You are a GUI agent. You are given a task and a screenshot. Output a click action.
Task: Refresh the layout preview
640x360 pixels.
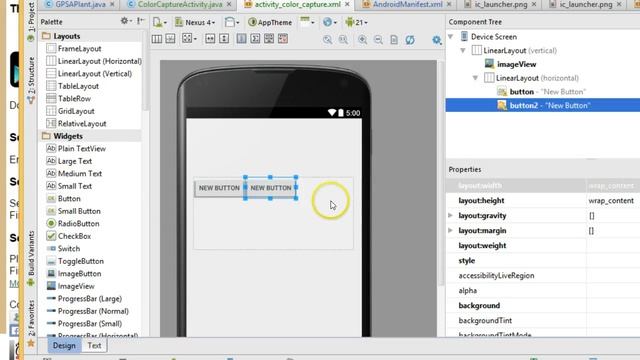click(410, 40)
